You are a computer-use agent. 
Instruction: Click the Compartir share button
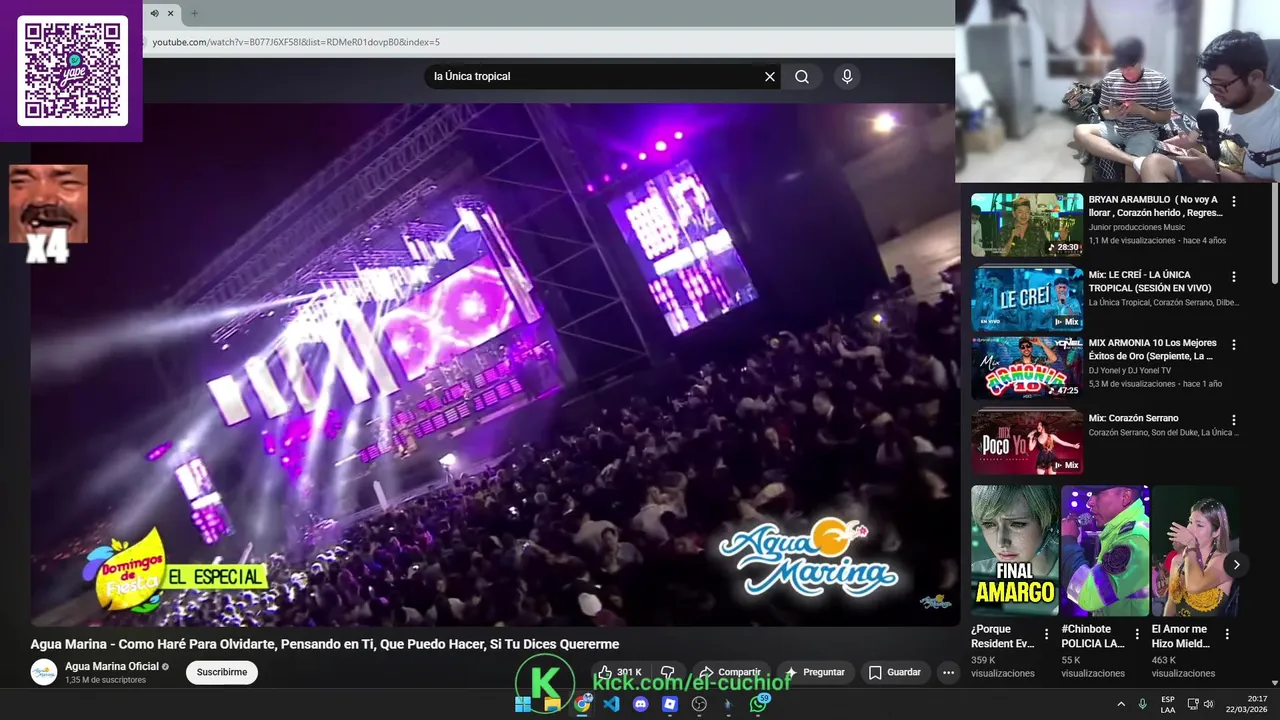[729, 672]
